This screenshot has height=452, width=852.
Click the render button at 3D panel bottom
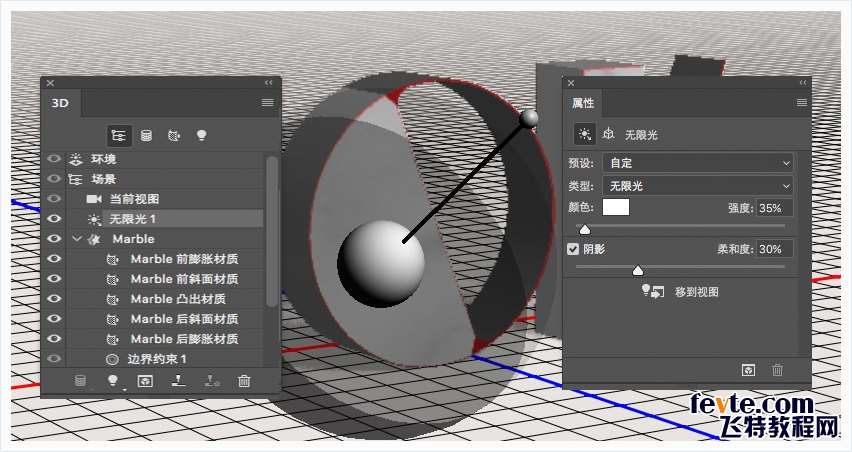coord(145,381)
